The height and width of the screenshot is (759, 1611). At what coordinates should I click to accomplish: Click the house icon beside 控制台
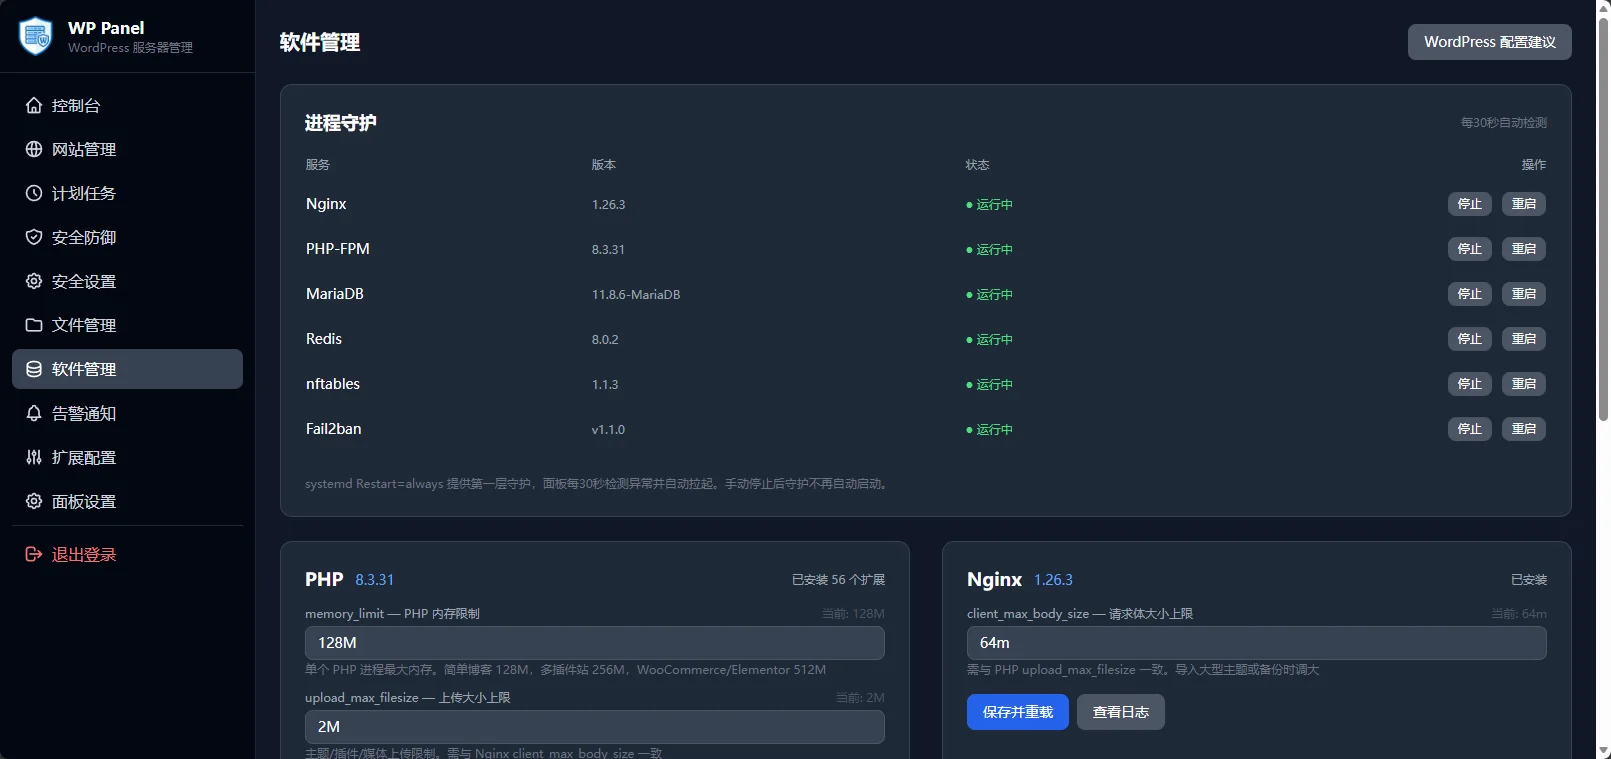34,105
